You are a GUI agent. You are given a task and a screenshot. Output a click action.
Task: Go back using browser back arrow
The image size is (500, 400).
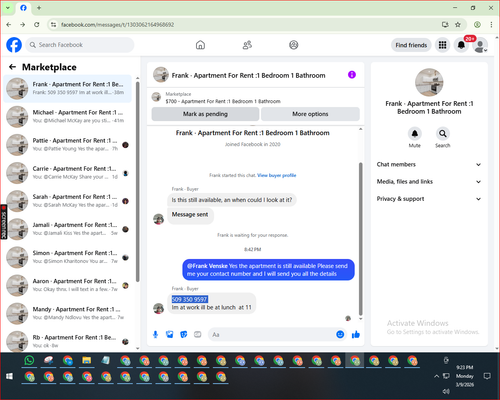(9, 25)
